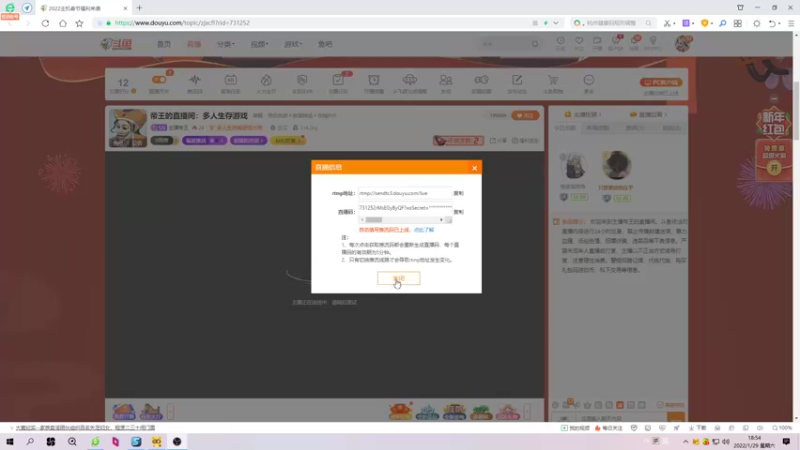
Task: Open the two-person room management icon
Action: pyautogui.click(x=445, y=80)
